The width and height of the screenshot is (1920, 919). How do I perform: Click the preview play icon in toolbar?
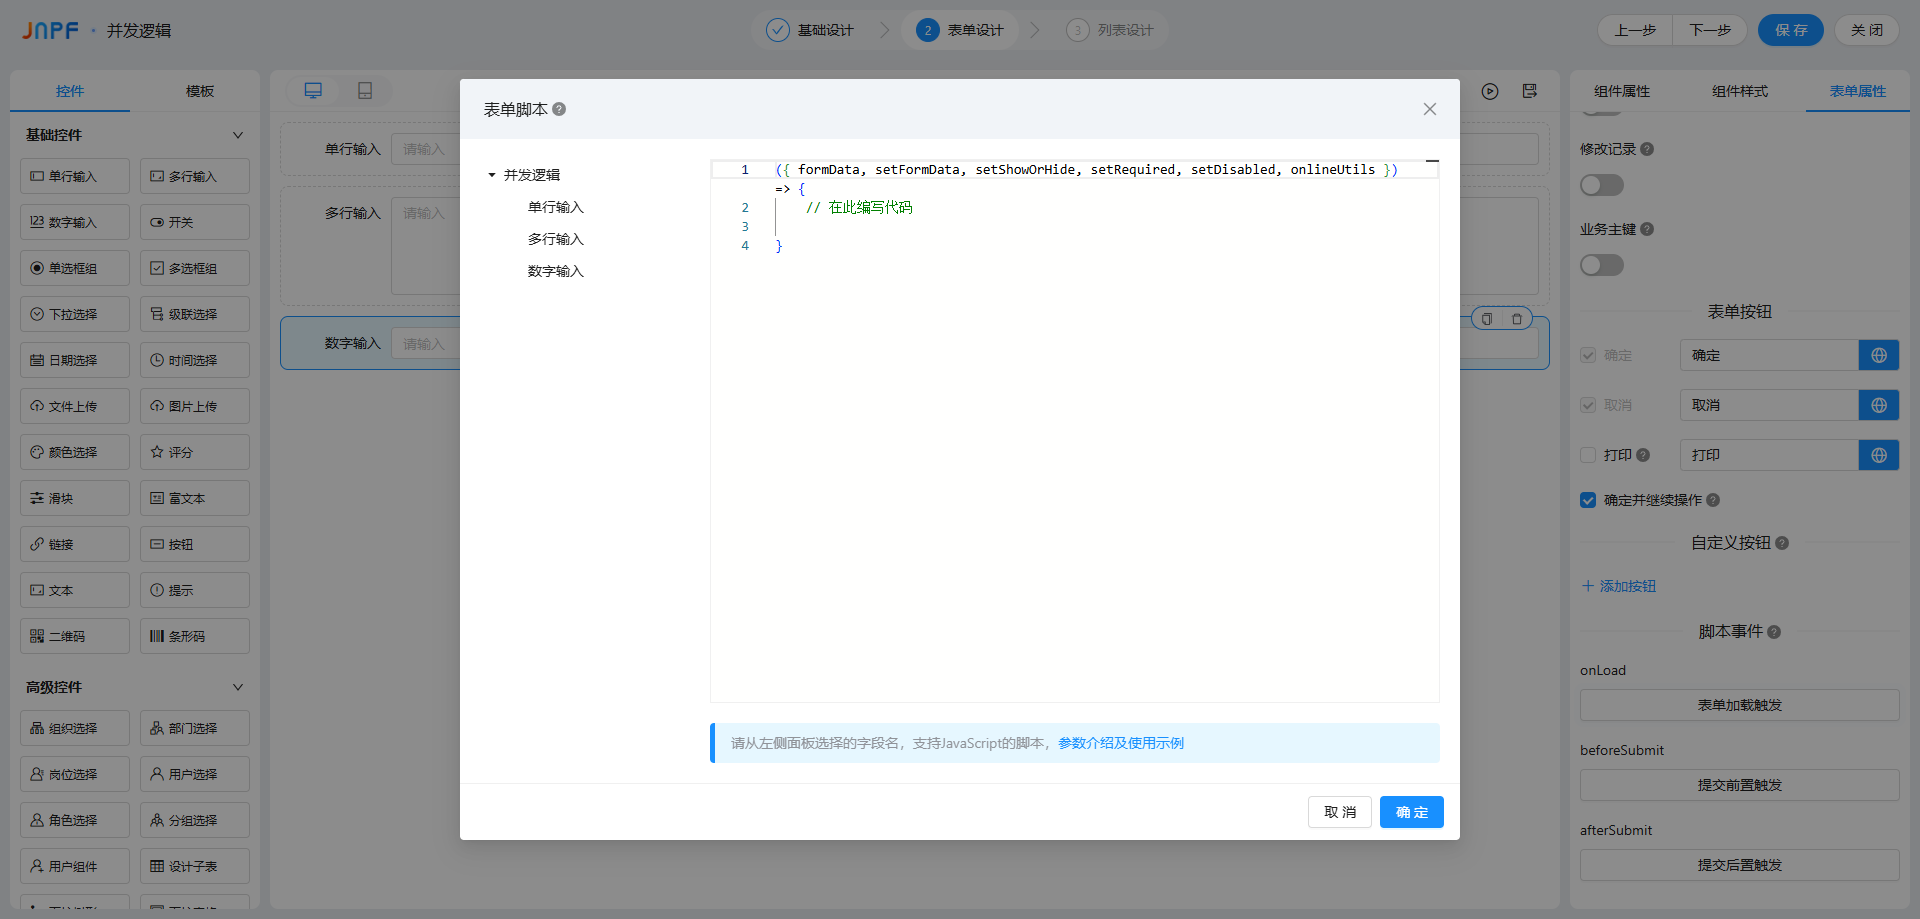pos(1490,91)
